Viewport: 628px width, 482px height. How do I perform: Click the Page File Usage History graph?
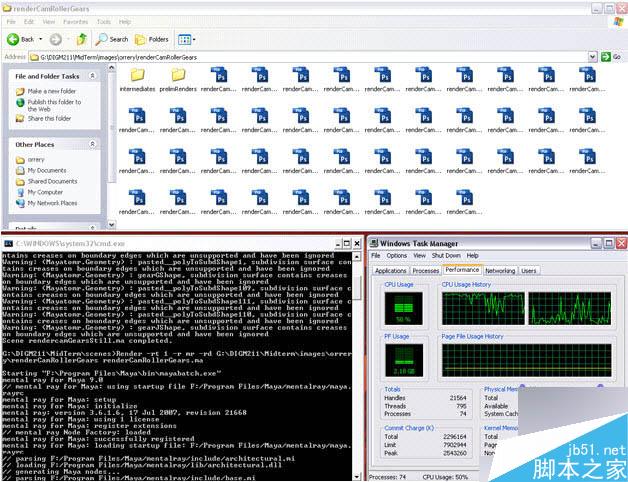pos(527,360)
